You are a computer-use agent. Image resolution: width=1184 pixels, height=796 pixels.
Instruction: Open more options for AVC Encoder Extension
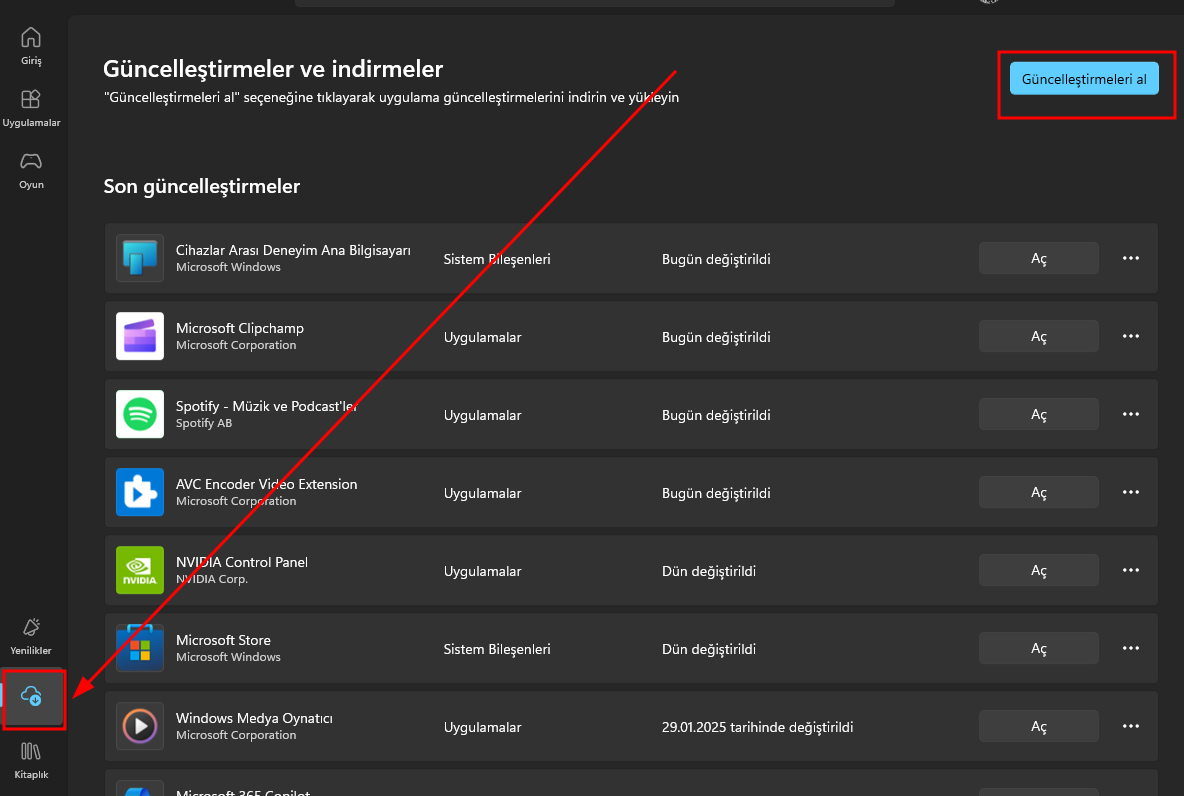point(1130,492)
